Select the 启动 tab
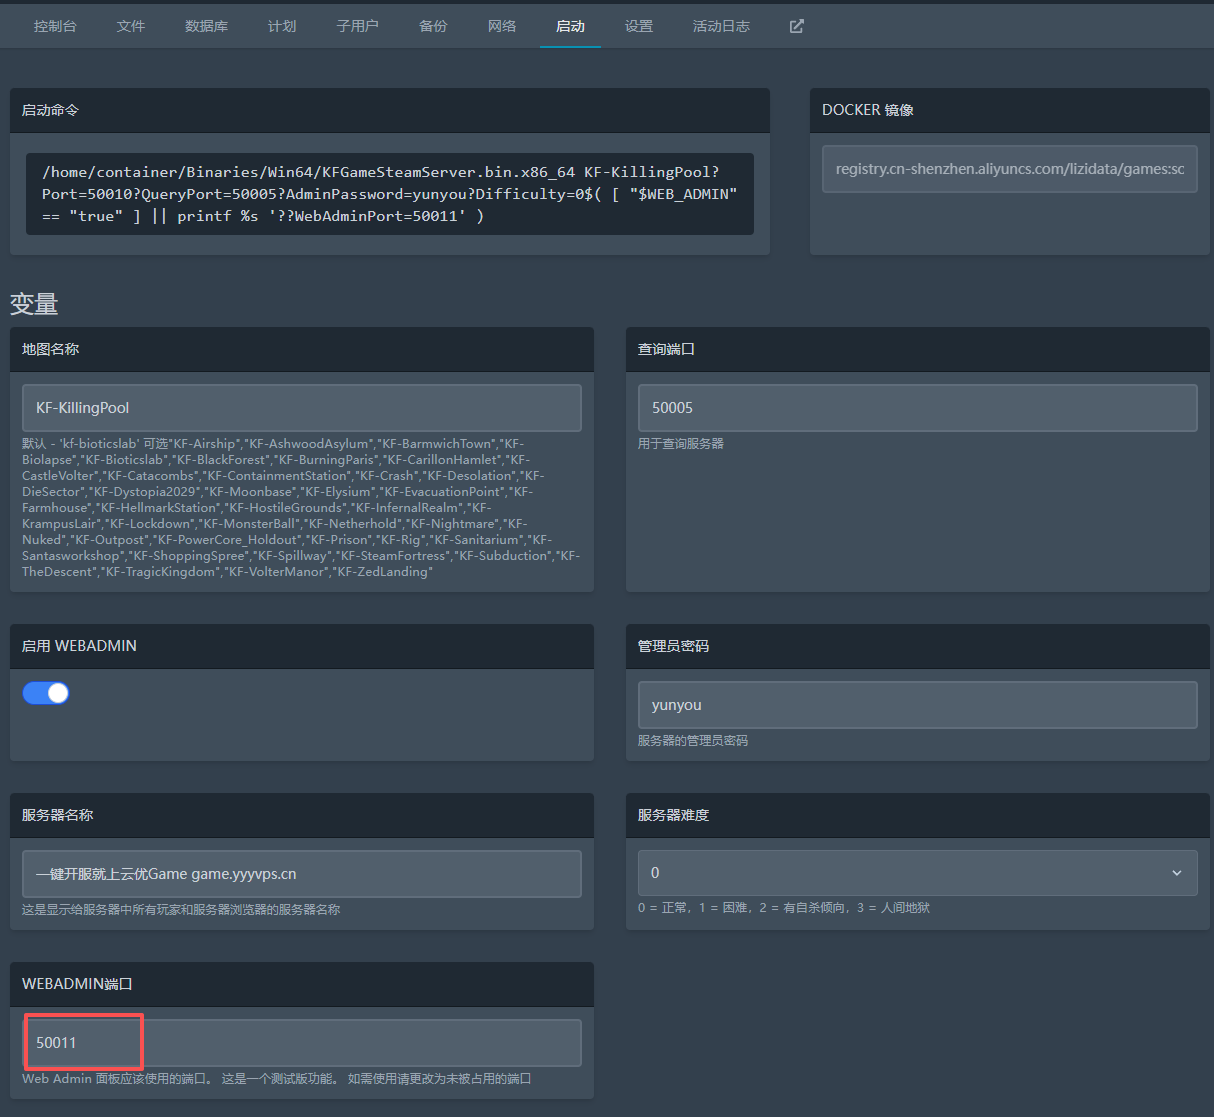Image resolution: width=1214 pixels, height=1117 pixels. [x=570, y=26]
